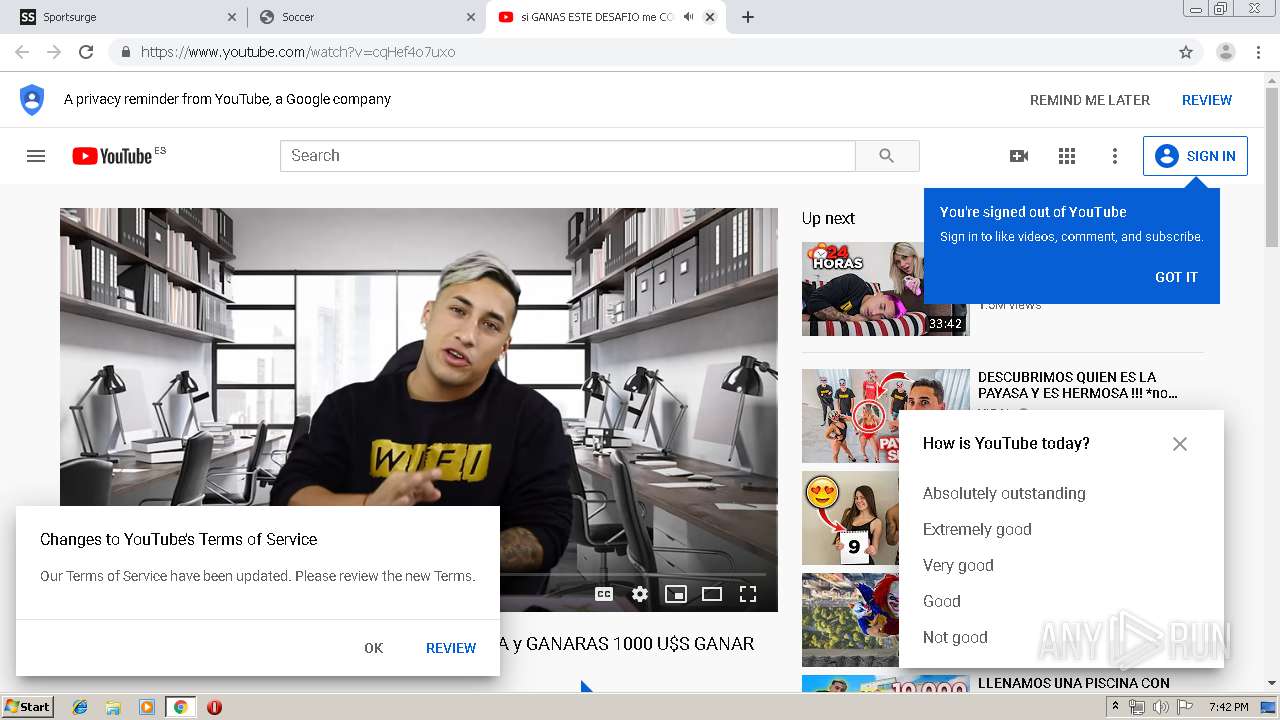
Task: Open the payasa video thumbnail
Action: (x=885, y=416)
